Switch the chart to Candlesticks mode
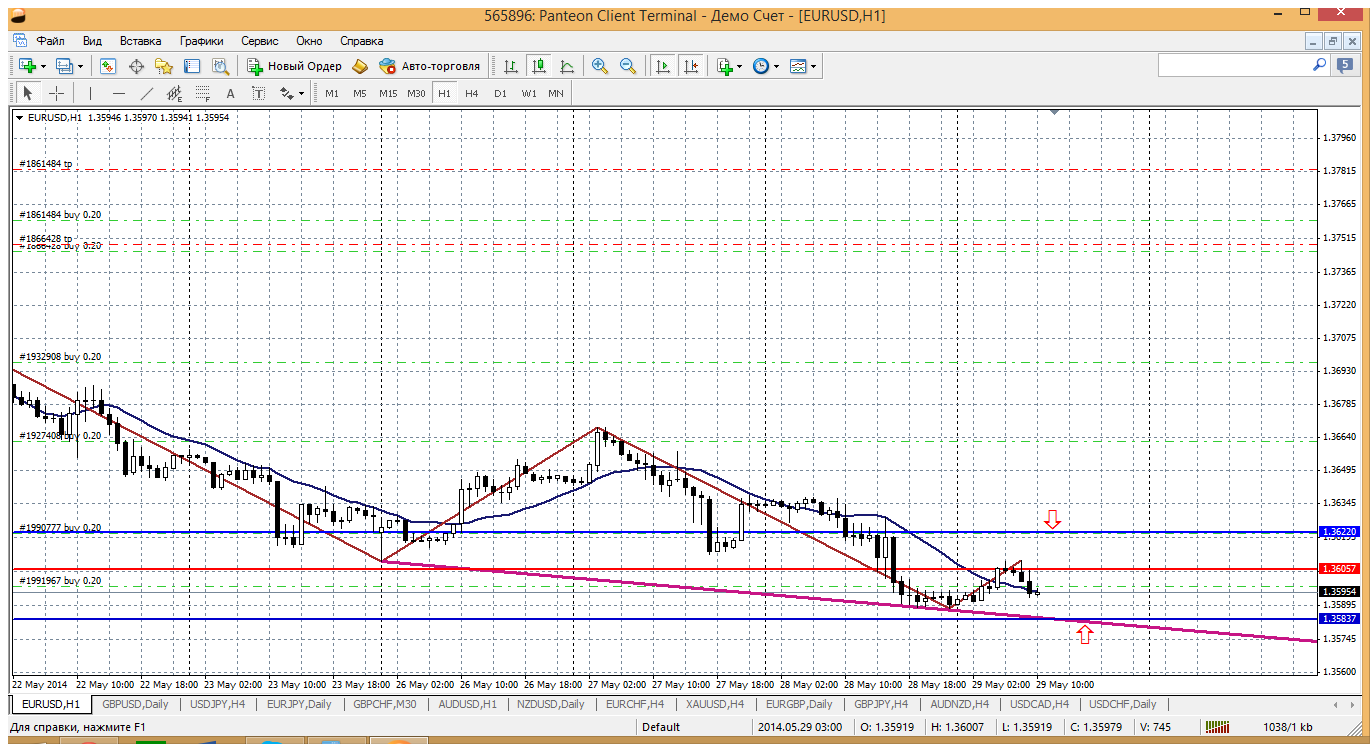The height and width of the screenshot is (744, 1370). 539,66
